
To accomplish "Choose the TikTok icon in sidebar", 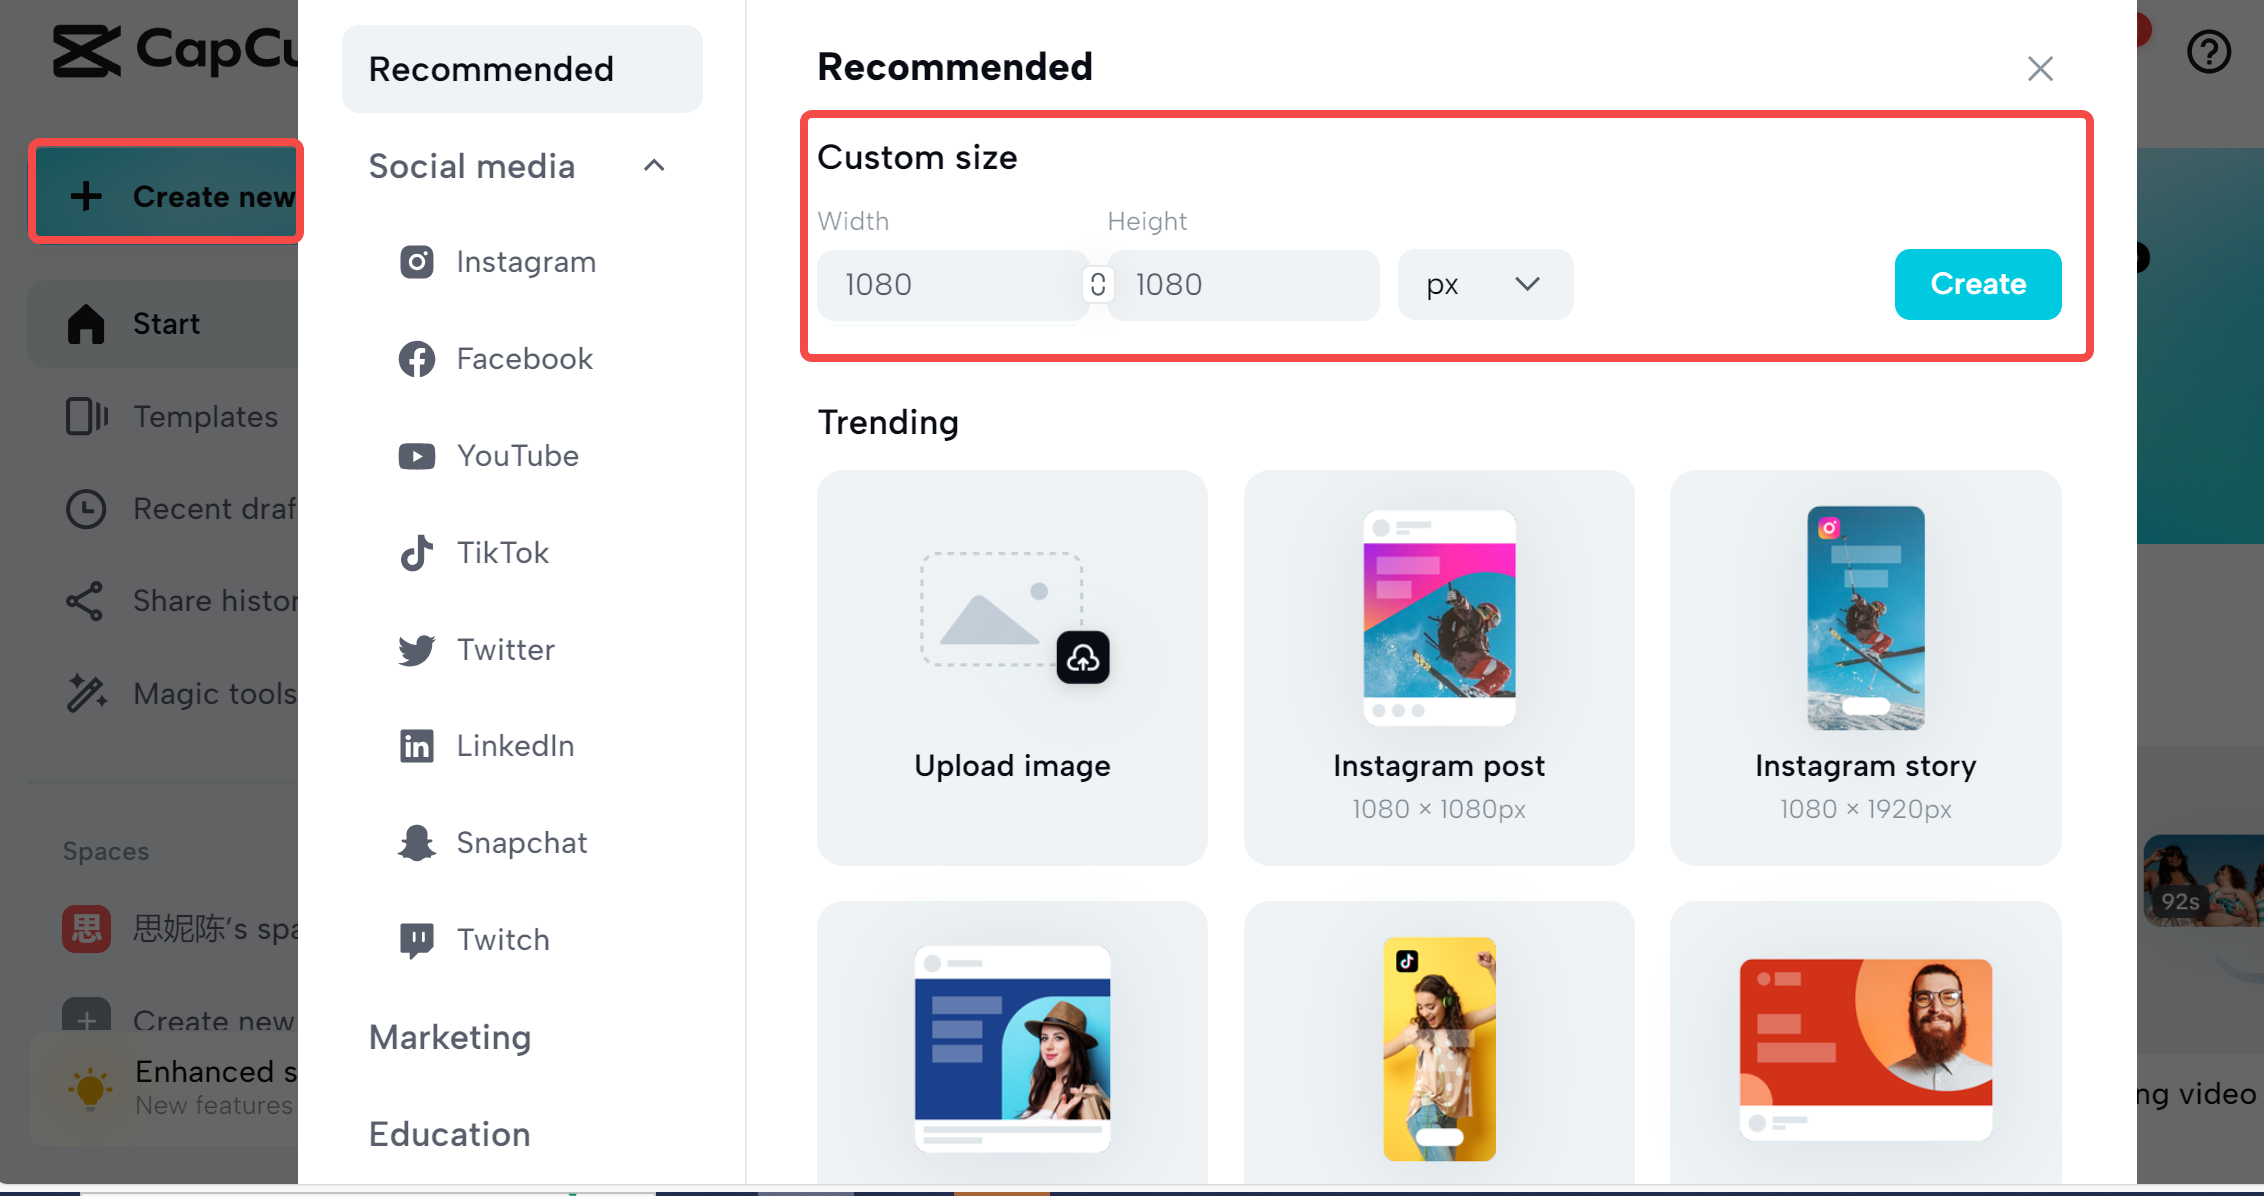I will point(417,552).
